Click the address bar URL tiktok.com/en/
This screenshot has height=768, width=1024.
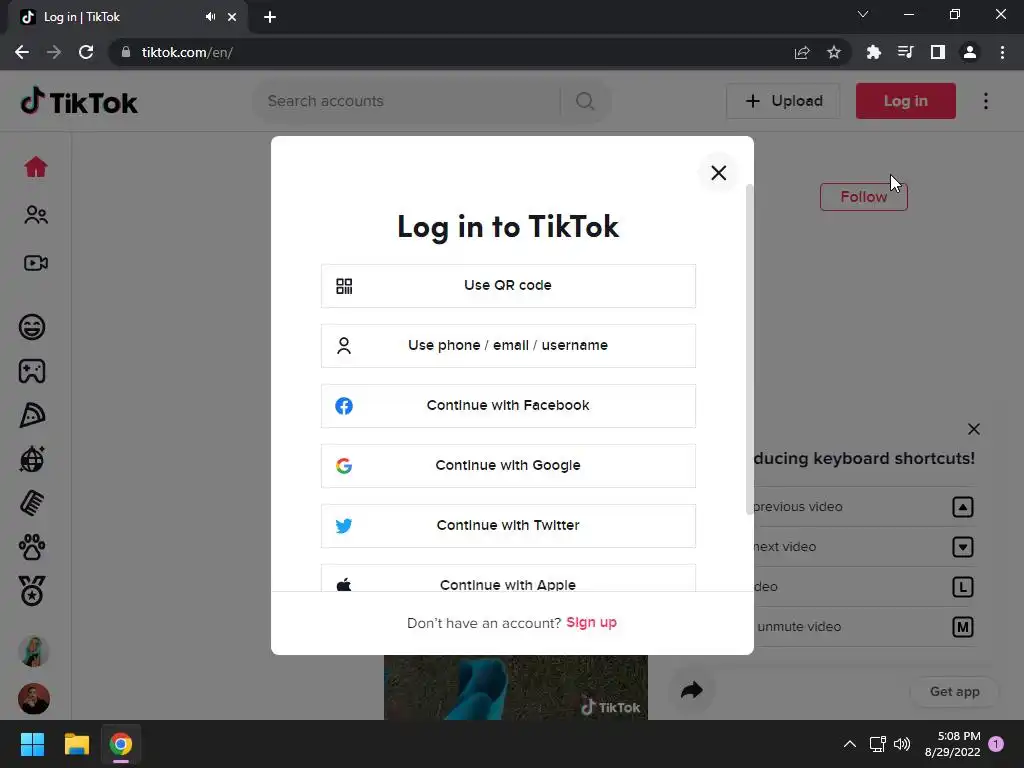click(187, 52)
